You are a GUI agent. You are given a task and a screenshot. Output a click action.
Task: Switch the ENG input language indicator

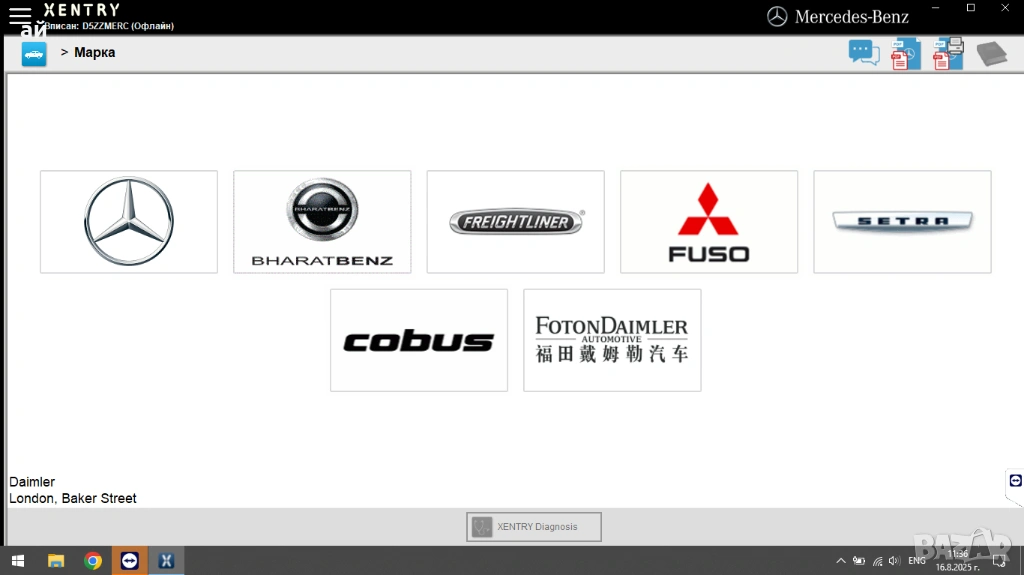[916, 561]
